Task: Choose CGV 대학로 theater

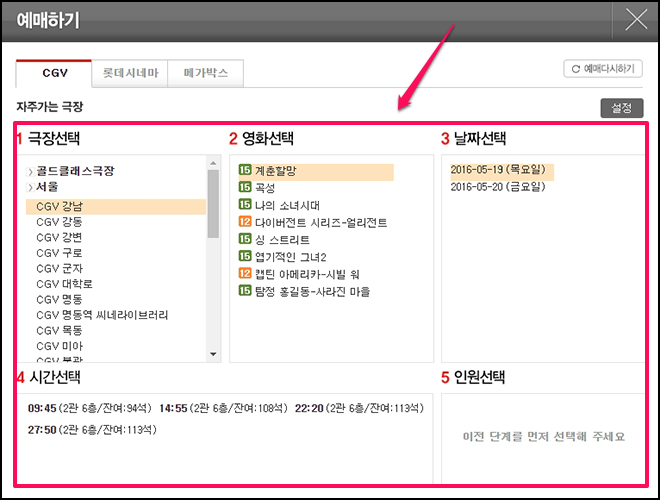Action: coord(64,284)
